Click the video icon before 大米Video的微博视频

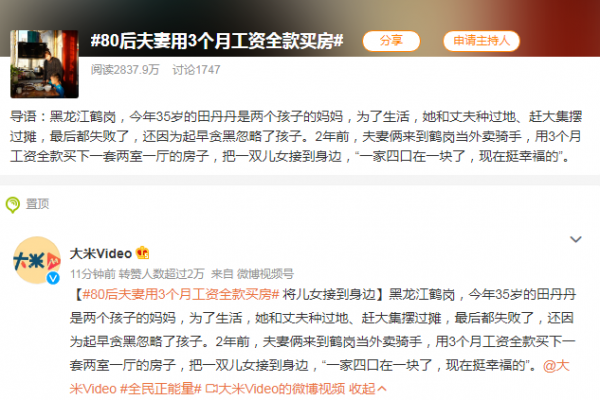click(211, 389)
